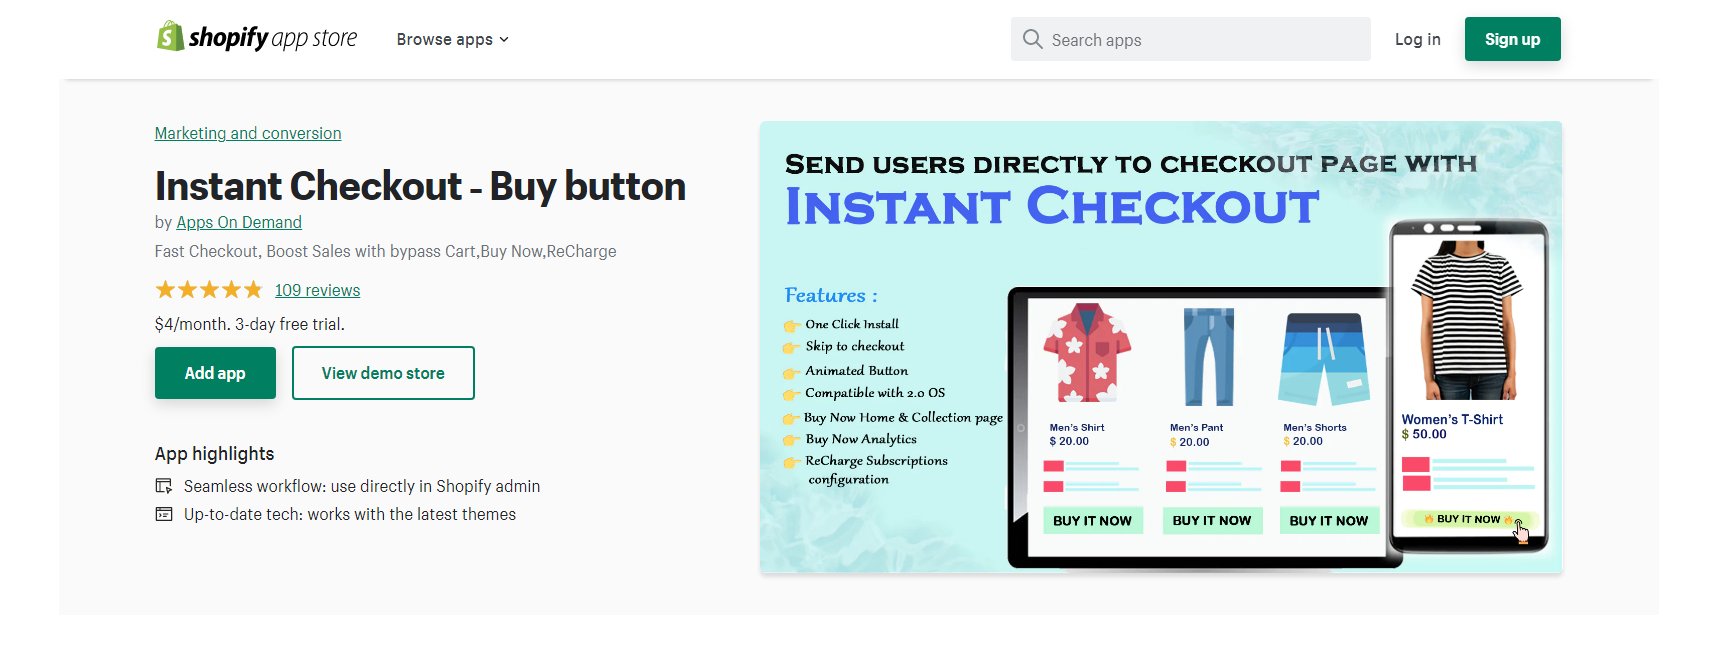Click the Women's T-Shirt phone image
Viewport: 1718px width, 645px height.
coord(1466,318)
